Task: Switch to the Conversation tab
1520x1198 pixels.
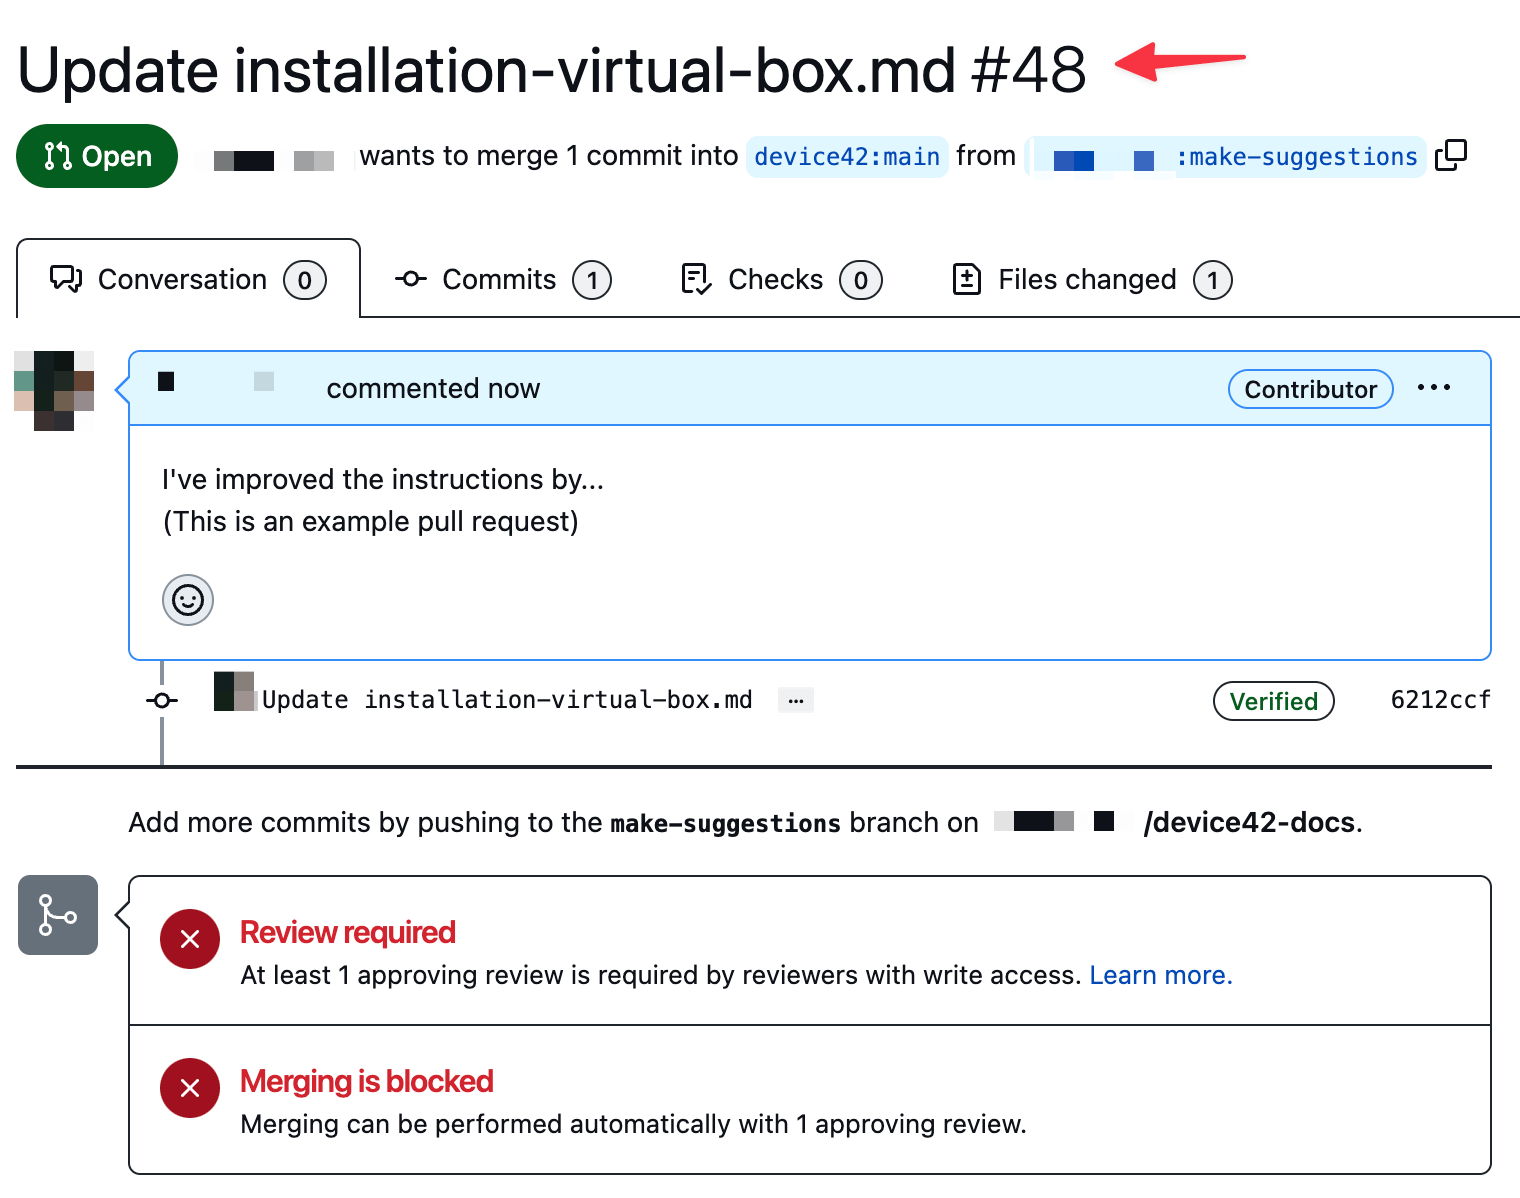Action: (x=188, y=280)
